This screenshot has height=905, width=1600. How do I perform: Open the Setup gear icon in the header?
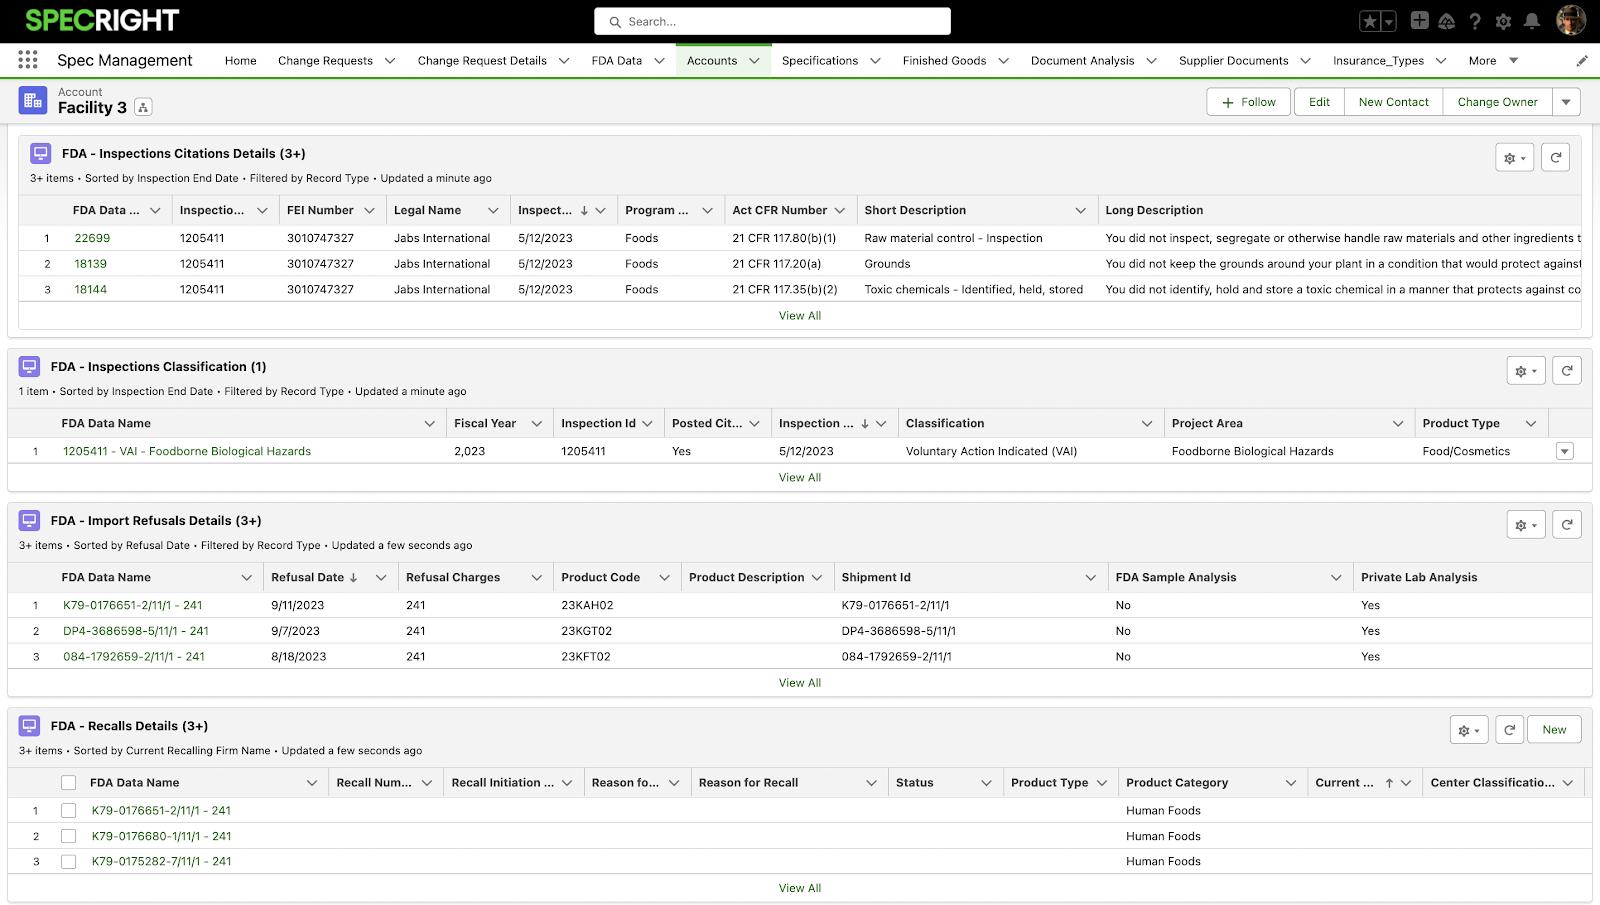point(1503,21)
